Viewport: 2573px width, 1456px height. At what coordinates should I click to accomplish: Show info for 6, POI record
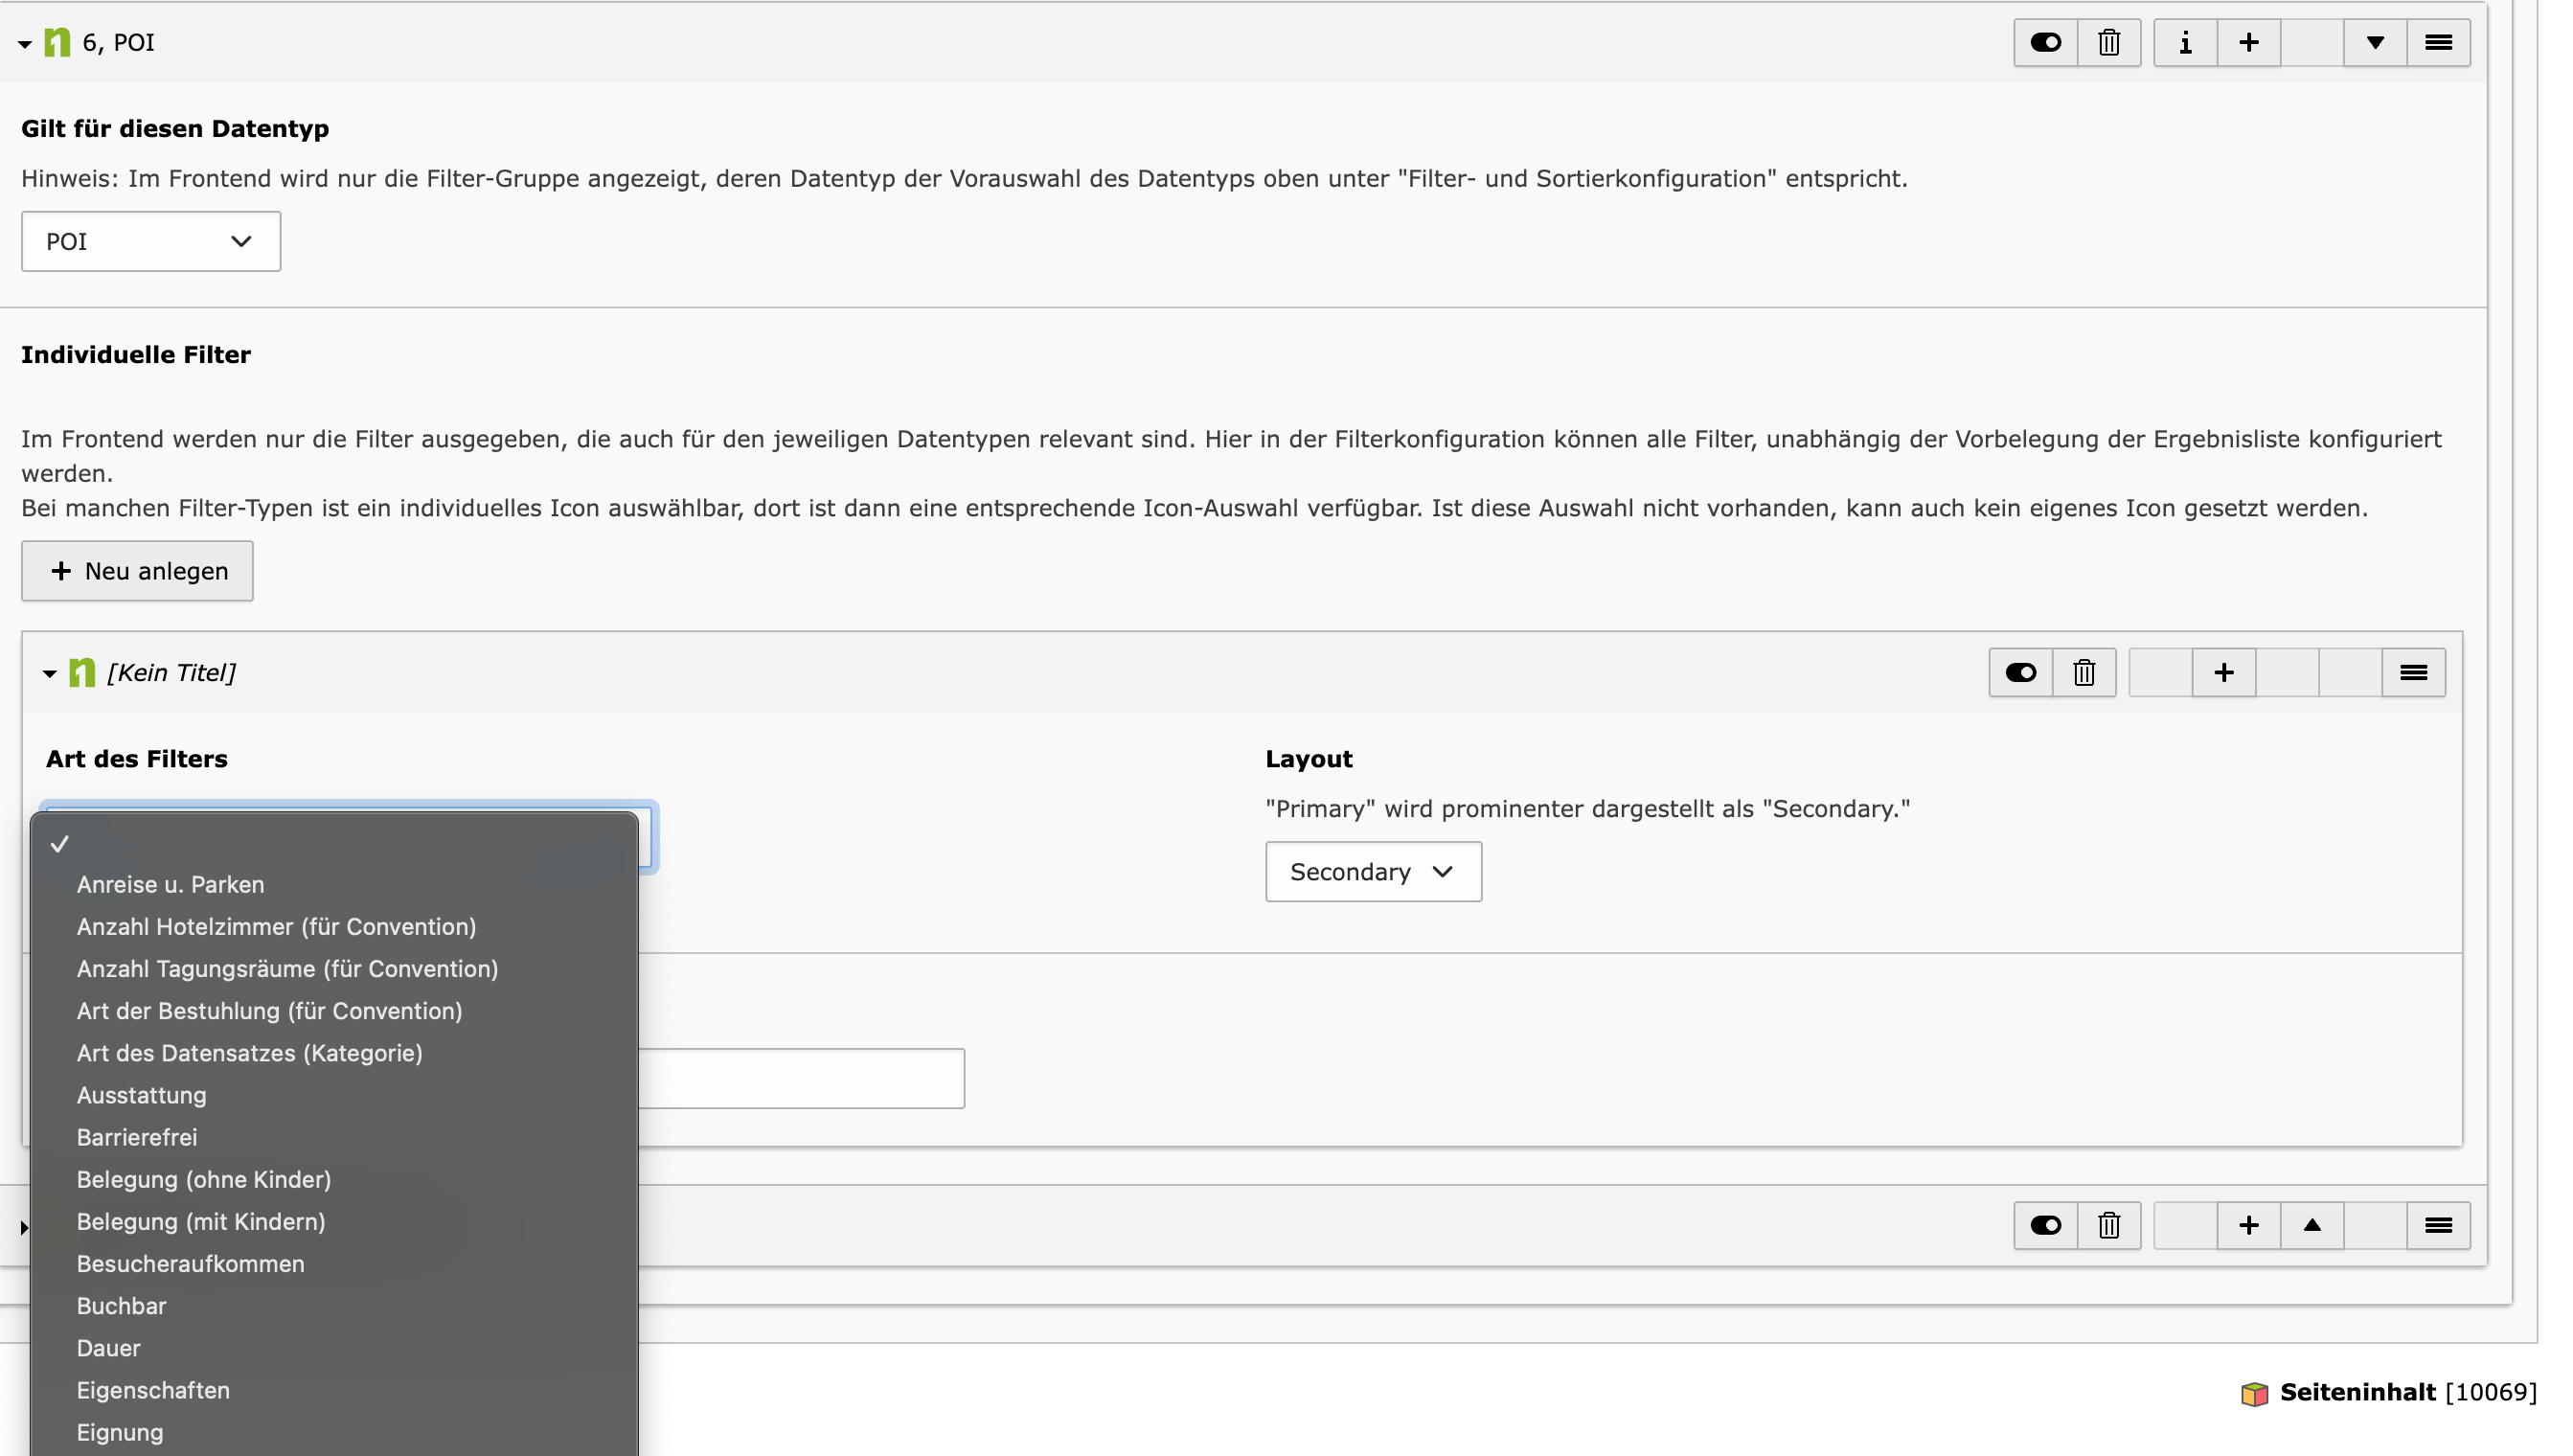click(2184, 42)
